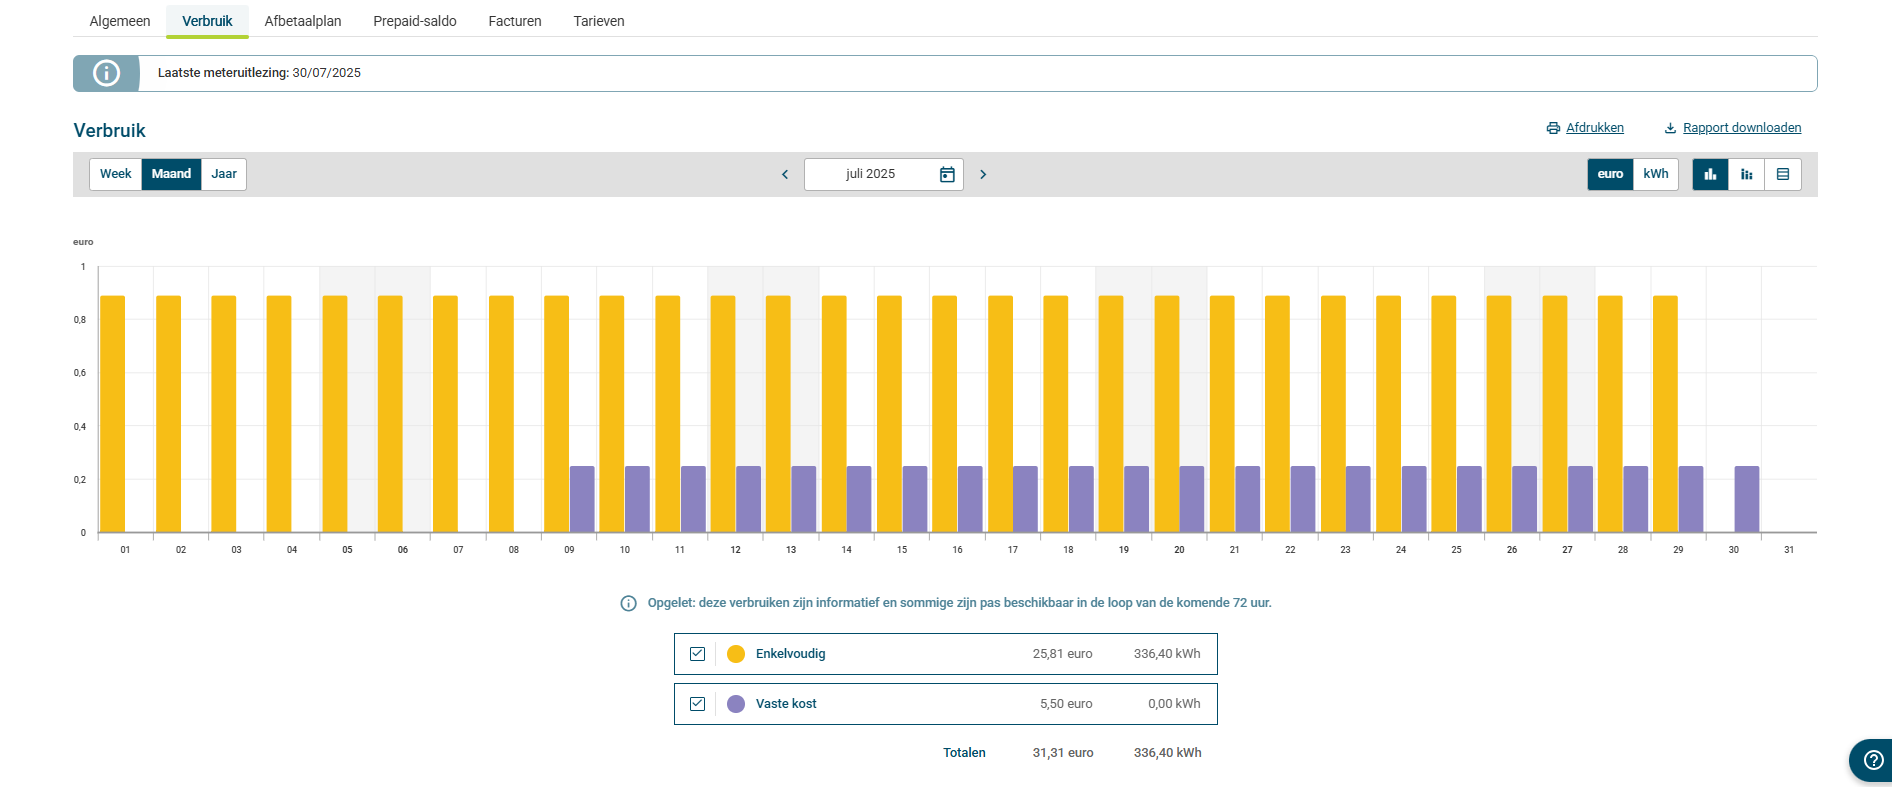This screenshot has height=787, width=1892.
Task: Open the Tarieven tab
Action: point(598,21)
